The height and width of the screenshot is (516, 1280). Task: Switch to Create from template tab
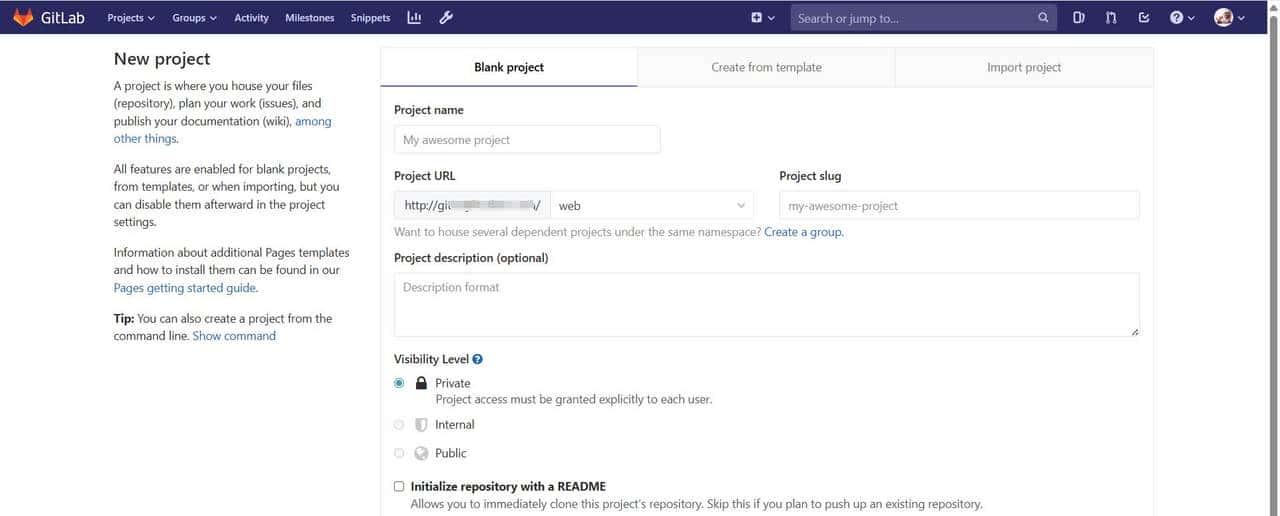click(766, 67)
